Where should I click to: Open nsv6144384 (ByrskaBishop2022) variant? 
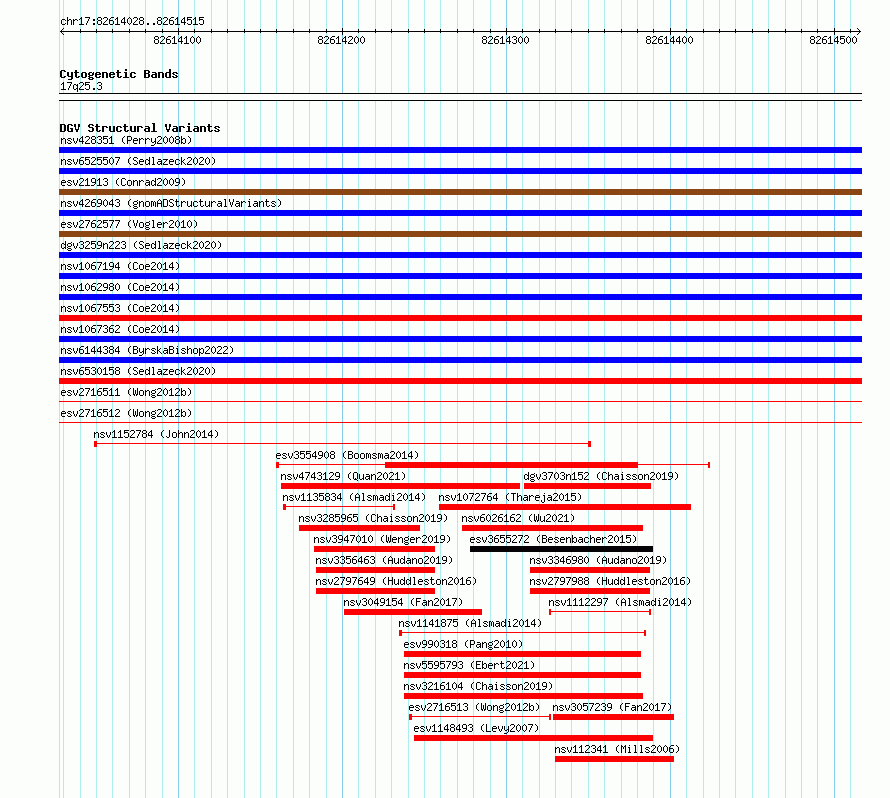click(x=147, y=350)
